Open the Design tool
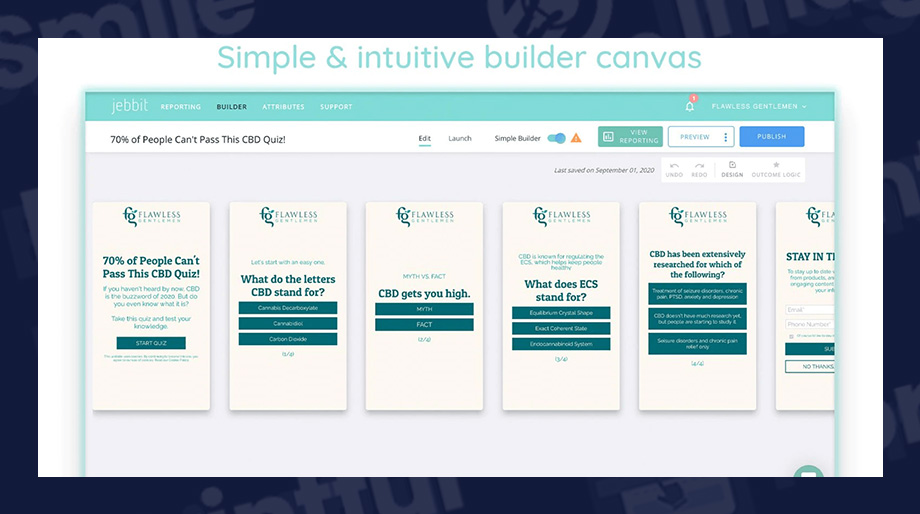Viewport: 920px width, 514px height. pos(732,169)
